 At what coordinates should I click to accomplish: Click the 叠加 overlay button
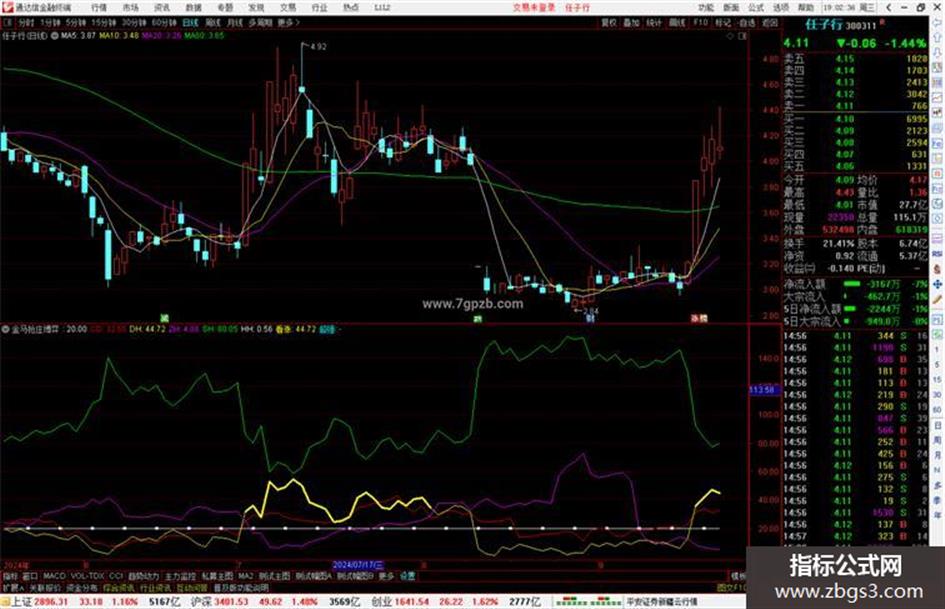coord(631,22)
